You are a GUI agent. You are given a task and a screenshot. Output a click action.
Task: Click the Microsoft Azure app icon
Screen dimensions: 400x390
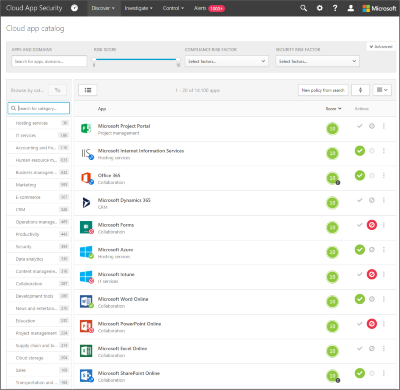pos(86,252)
